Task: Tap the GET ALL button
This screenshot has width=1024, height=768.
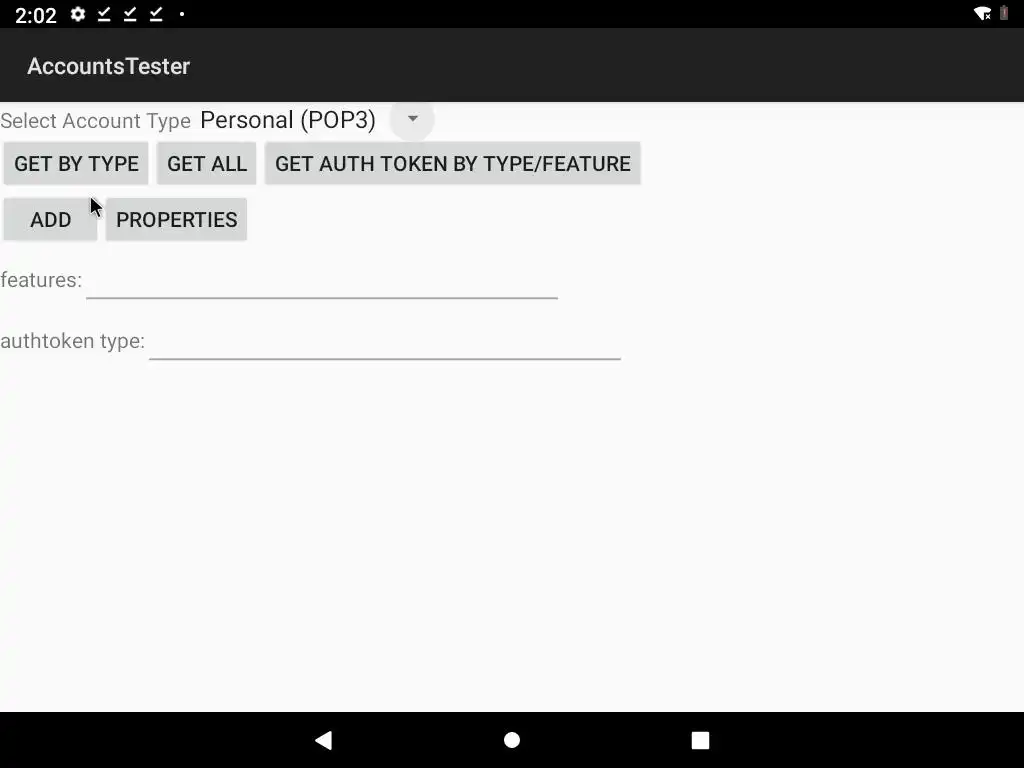Action: 207,163
